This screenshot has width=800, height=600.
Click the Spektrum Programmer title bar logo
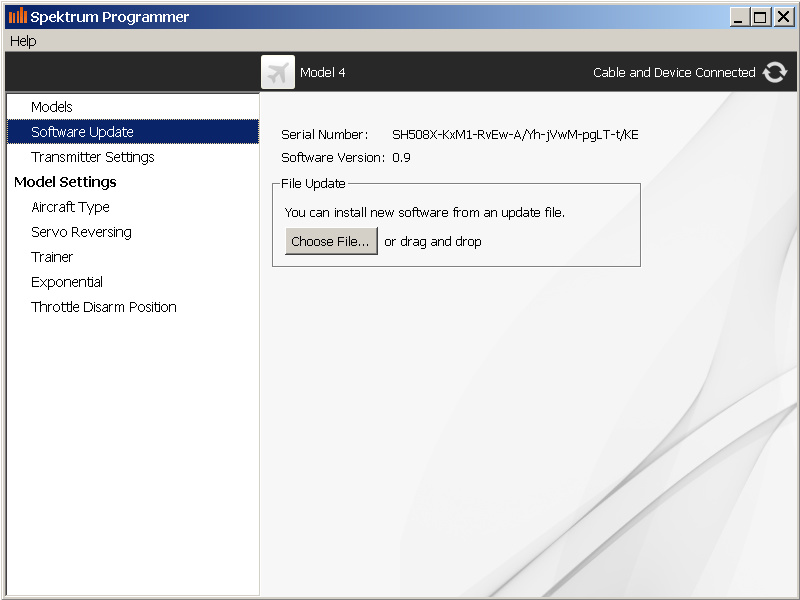[17, 16]
